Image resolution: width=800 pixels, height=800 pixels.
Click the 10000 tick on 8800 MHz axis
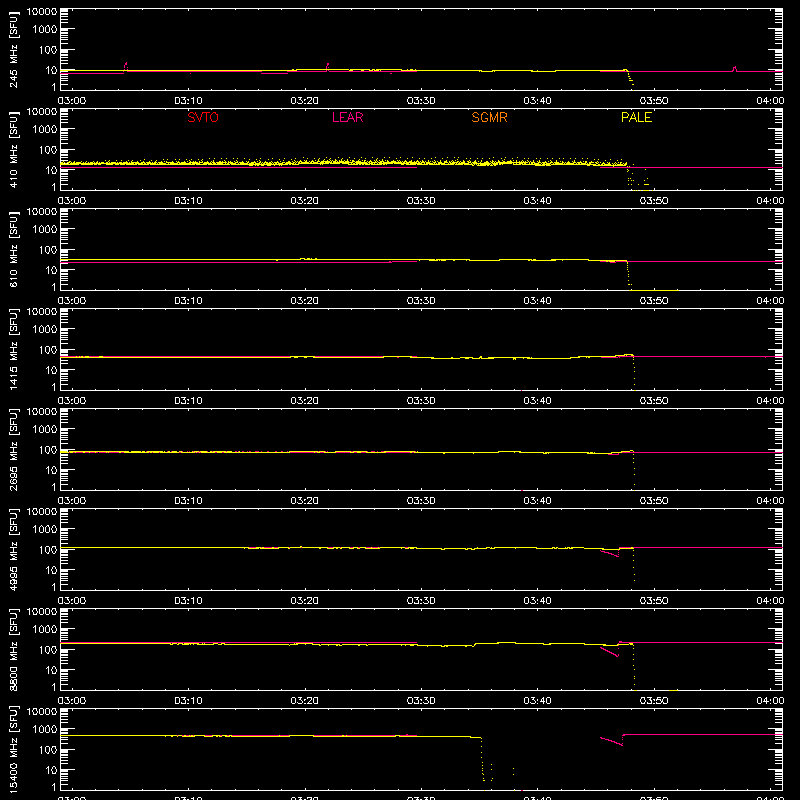pyautogui.click(x=42, y=612)
